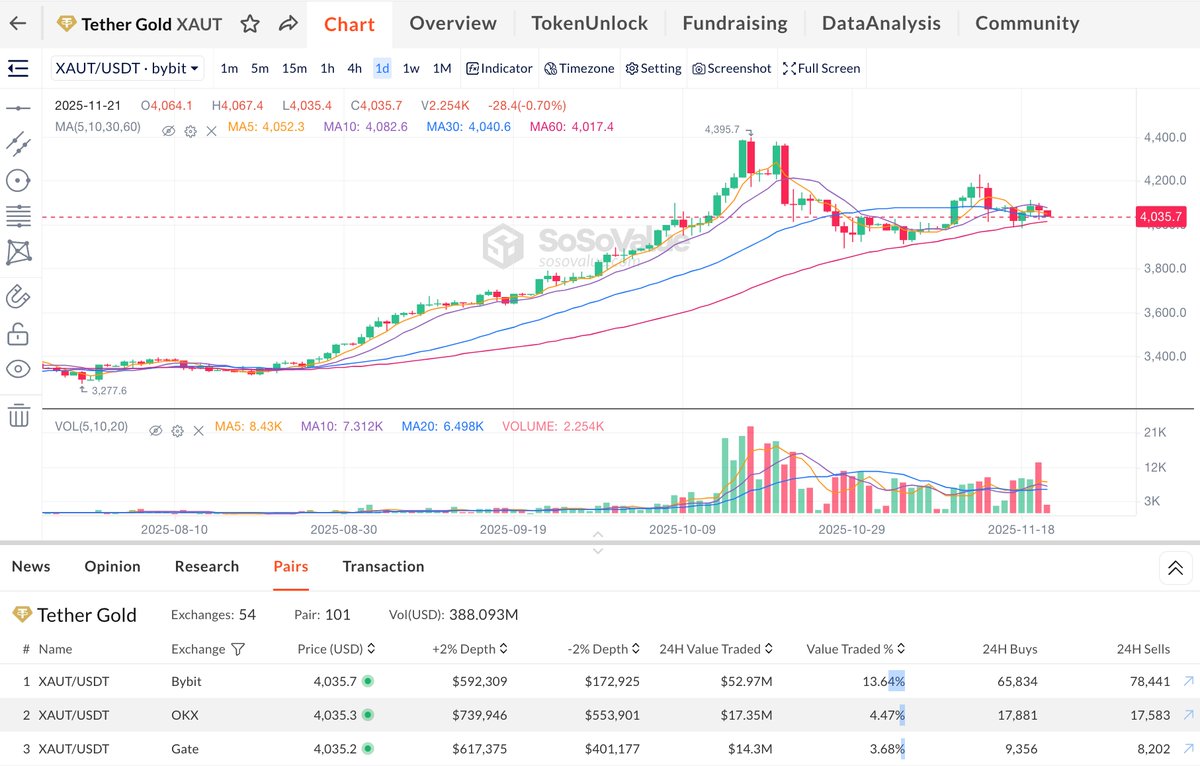The height and width of the screenshot is (766, 1200).
Task: Open Bybit XAUT/USDT external link arrow
Action: pyautogui.click(x=1188, y=681)
